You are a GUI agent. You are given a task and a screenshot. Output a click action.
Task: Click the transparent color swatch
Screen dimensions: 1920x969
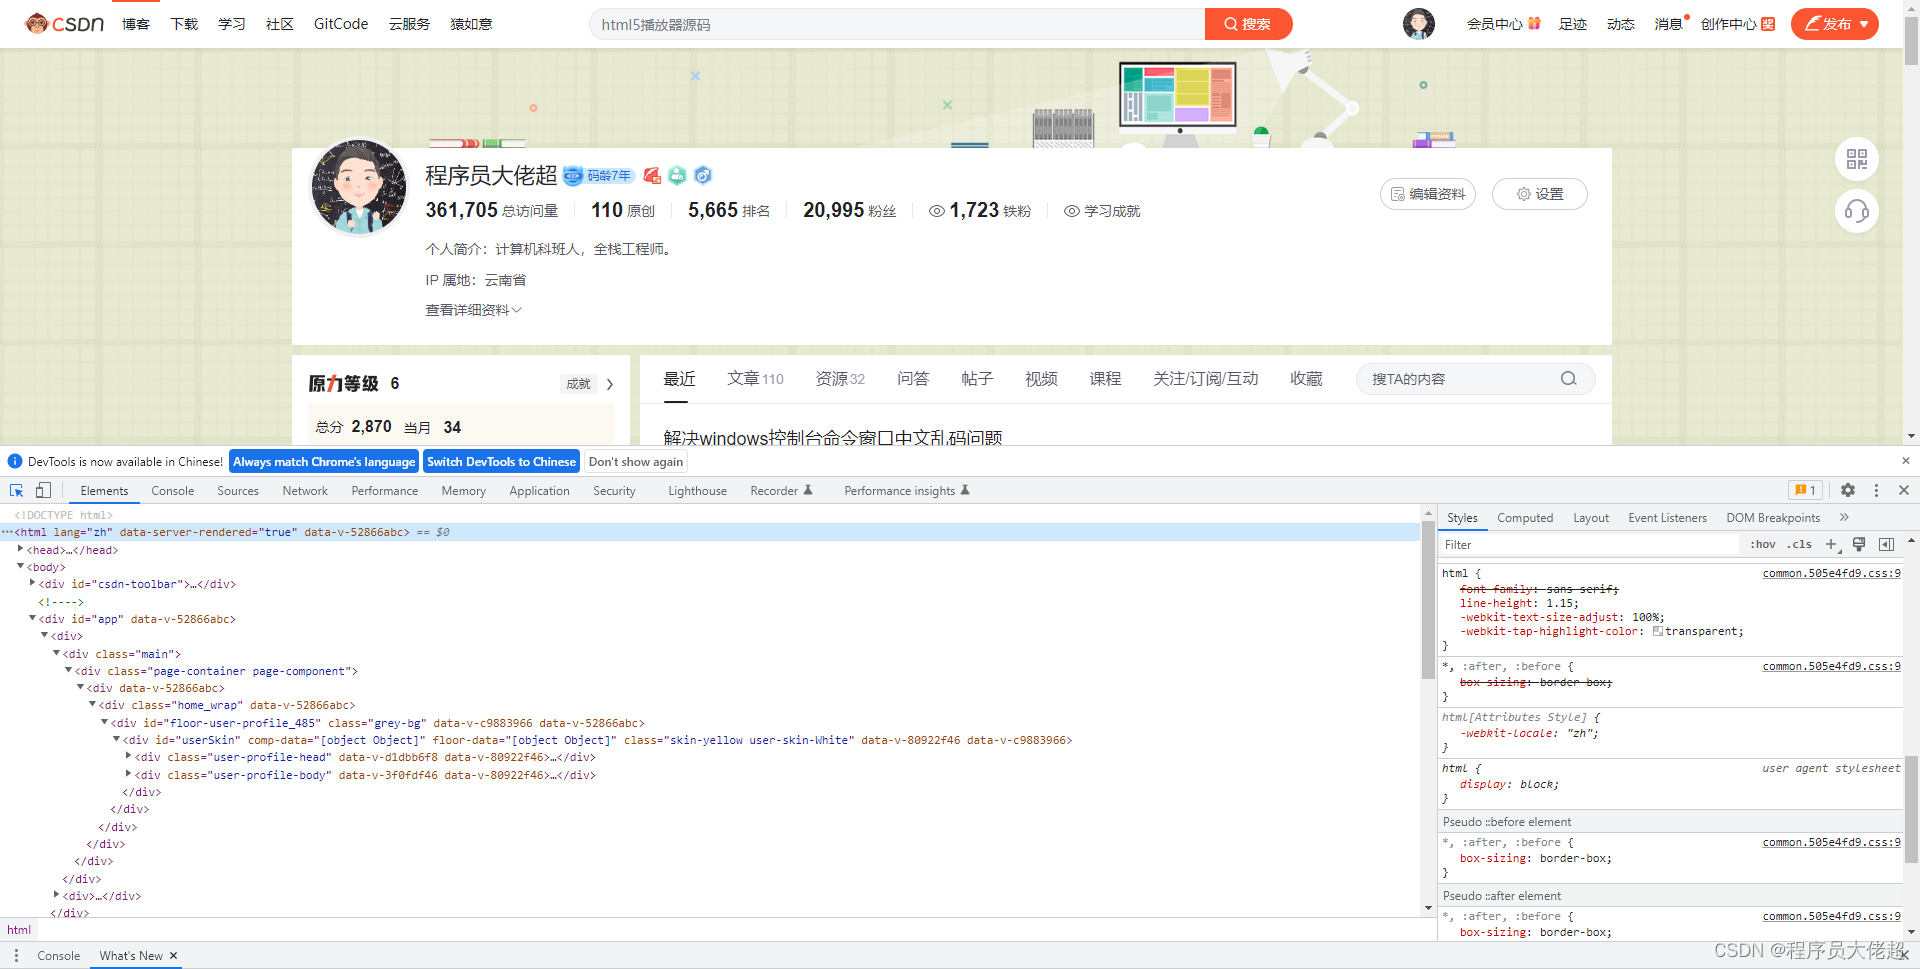click(x=1658, y=631)
